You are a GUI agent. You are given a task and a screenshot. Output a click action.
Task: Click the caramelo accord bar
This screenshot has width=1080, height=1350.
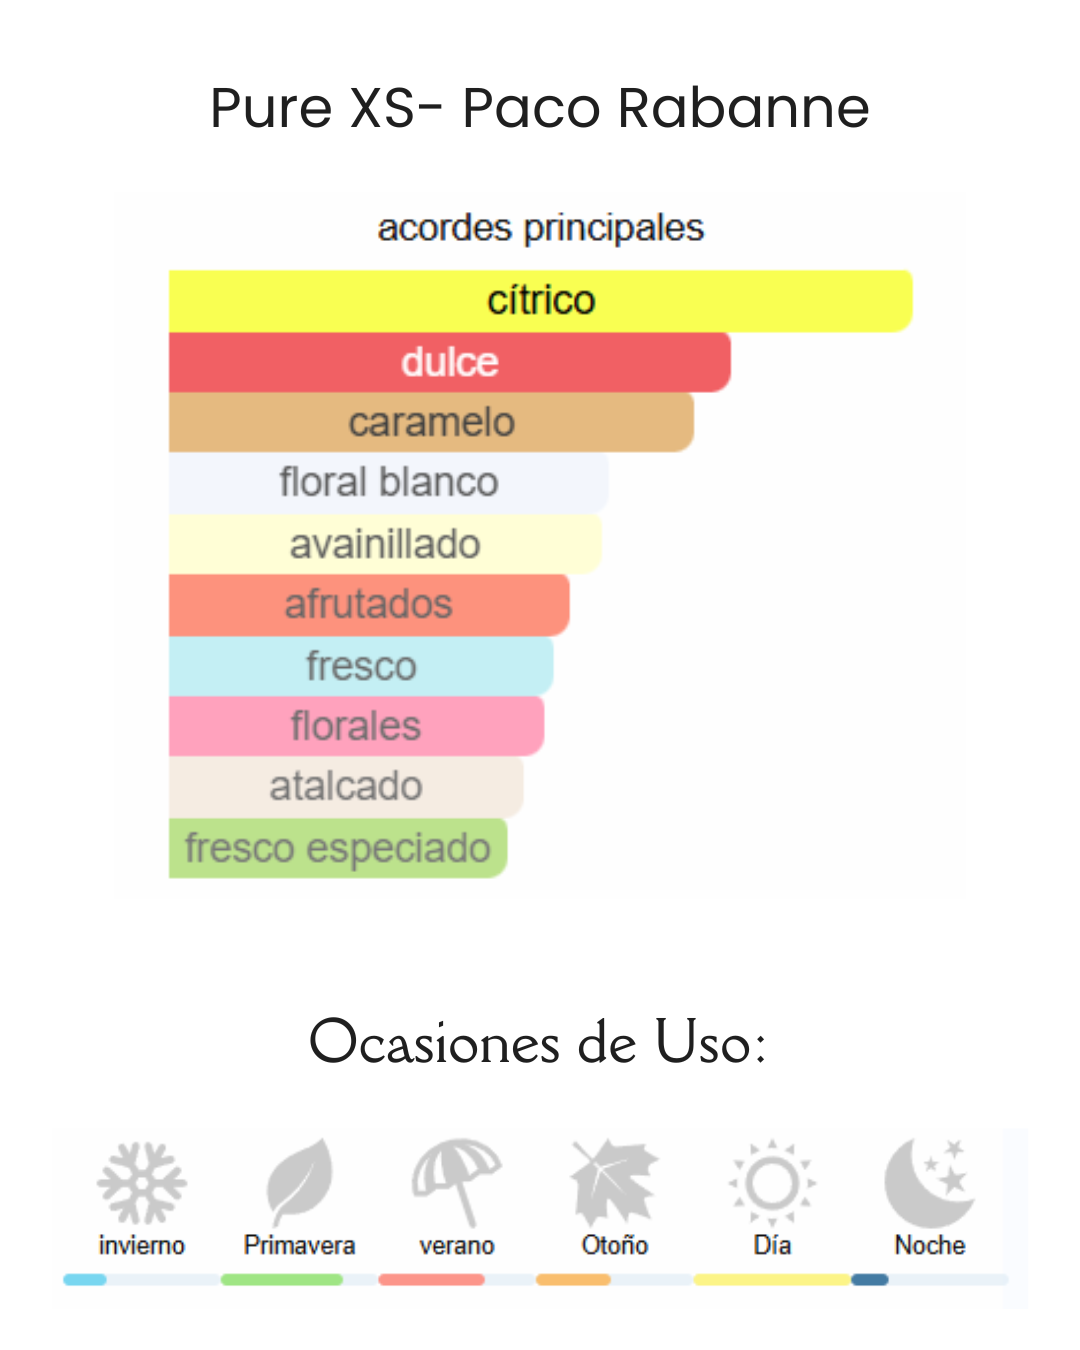[431, 422]
